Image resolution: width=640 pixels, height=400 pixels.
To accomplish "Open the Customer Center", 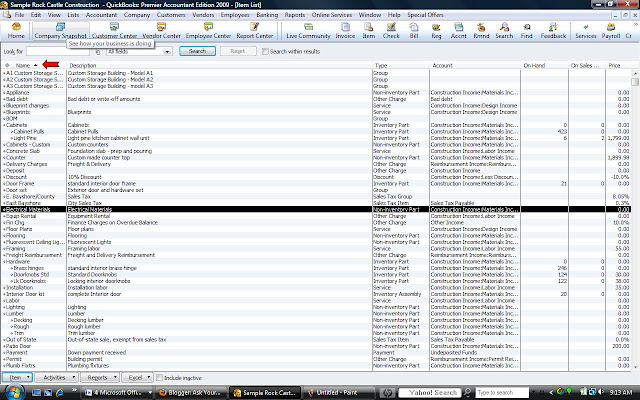I will pos(114,31).
